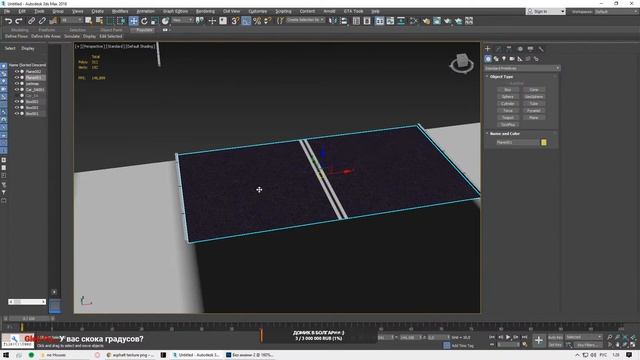Click the Plane primitive button
This screenshot has height=360, width=640.
(534, 118)
